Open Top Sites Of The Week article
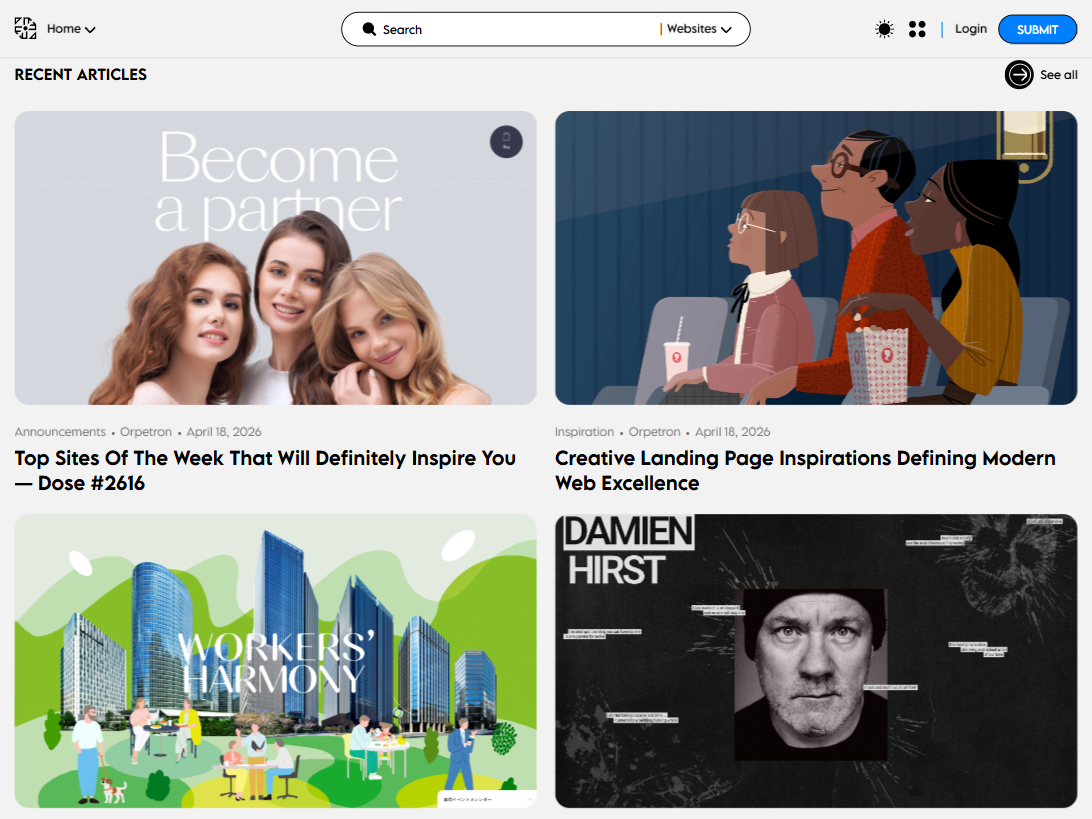Viewport: 1092px width, 819px height. [x=265, y=470]
